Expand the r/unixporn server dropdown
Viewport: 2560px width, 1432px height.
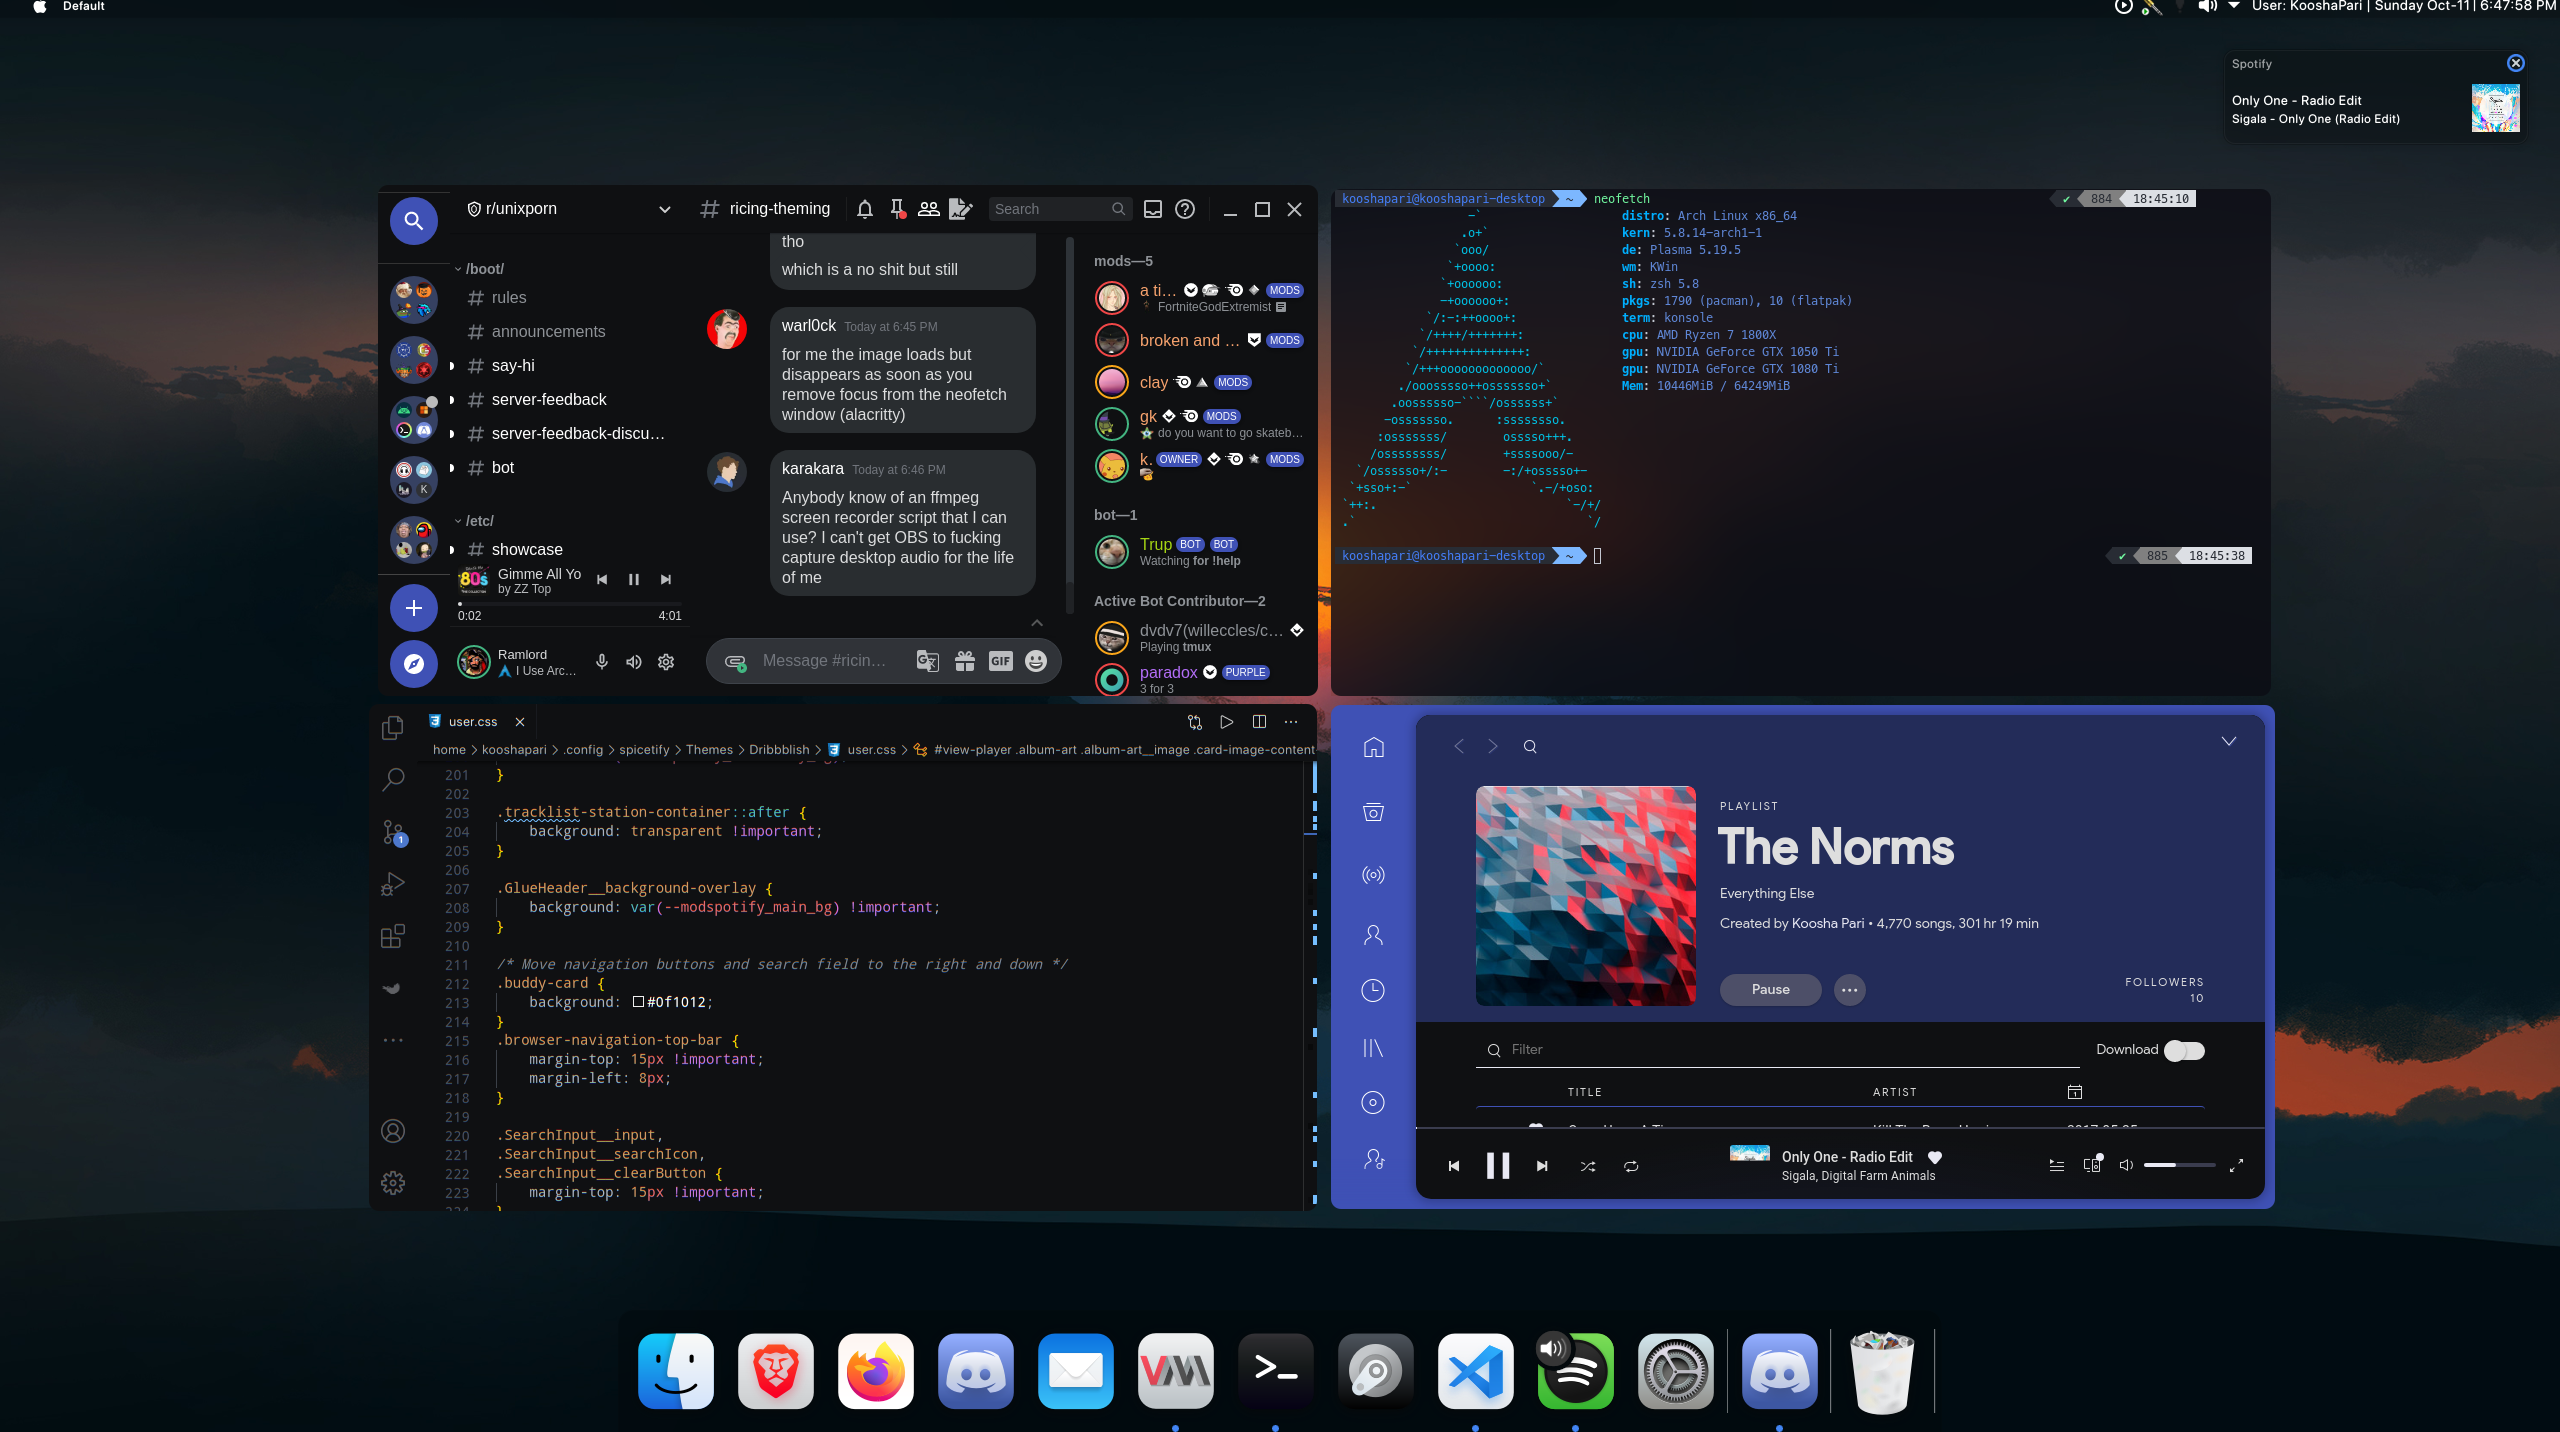(664, 209)
